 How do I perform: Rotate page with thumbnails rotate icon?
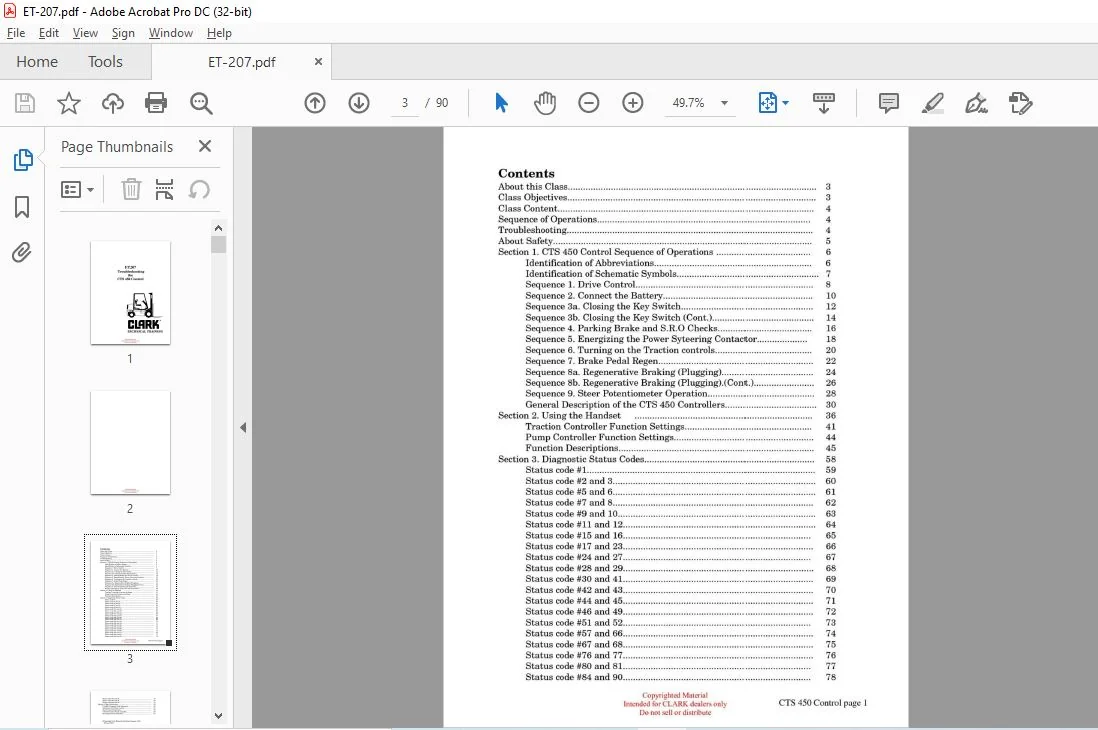(x=199, y=189)
